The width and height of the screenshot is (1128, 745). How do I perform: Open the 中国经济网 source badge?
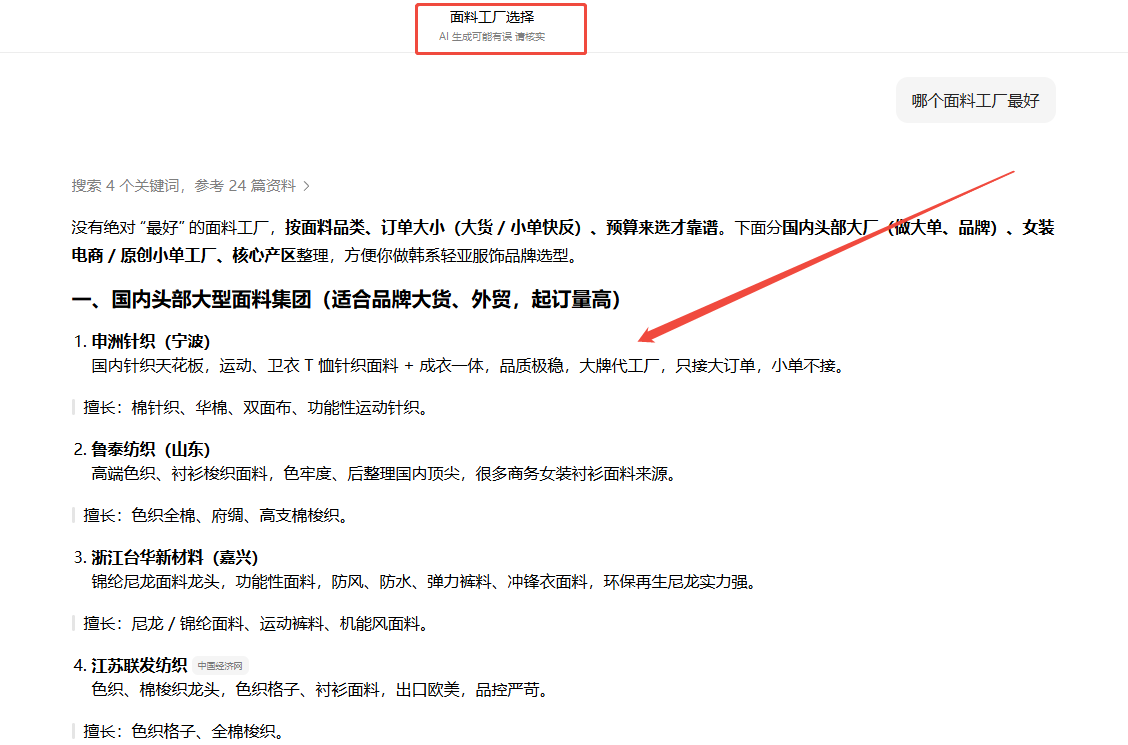point(220,666)
